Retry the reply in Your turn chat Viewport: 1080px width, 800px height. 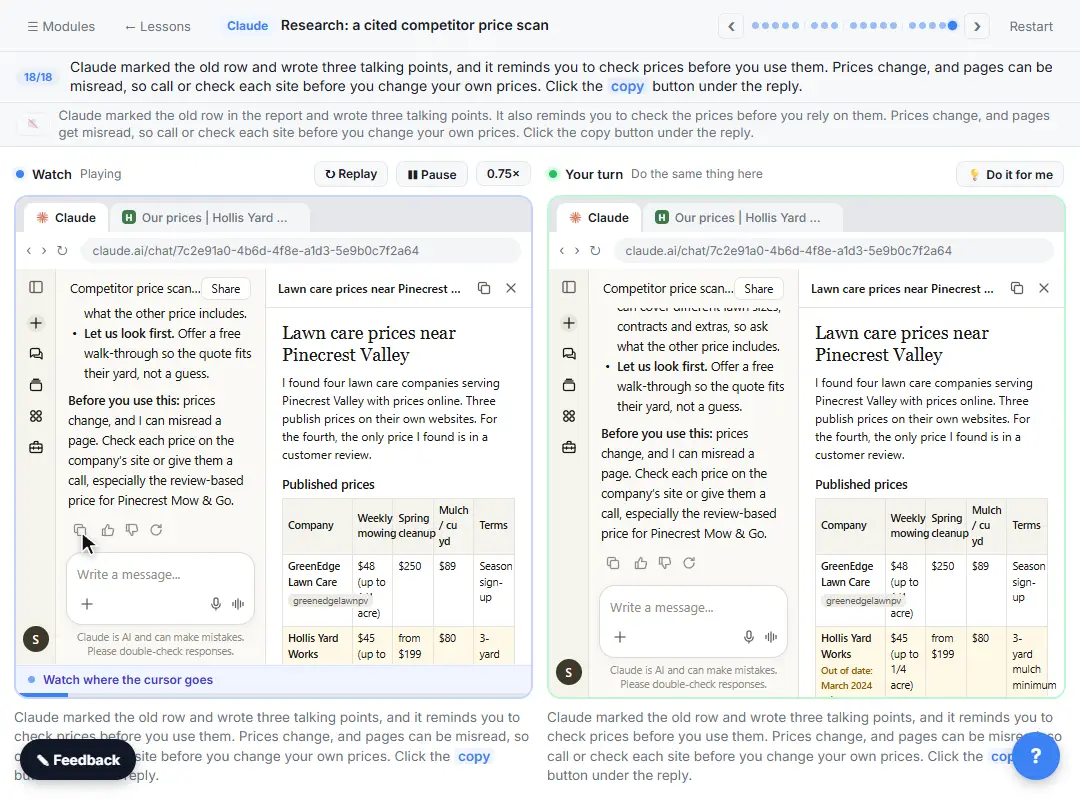pos(689,563)
